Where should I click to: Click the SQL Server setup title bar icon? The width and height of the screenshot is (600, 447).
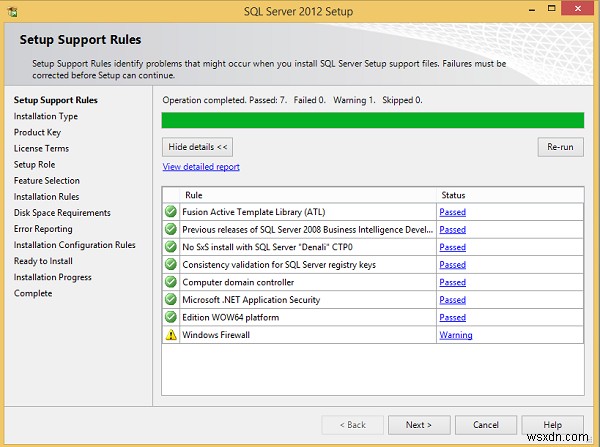13,12
